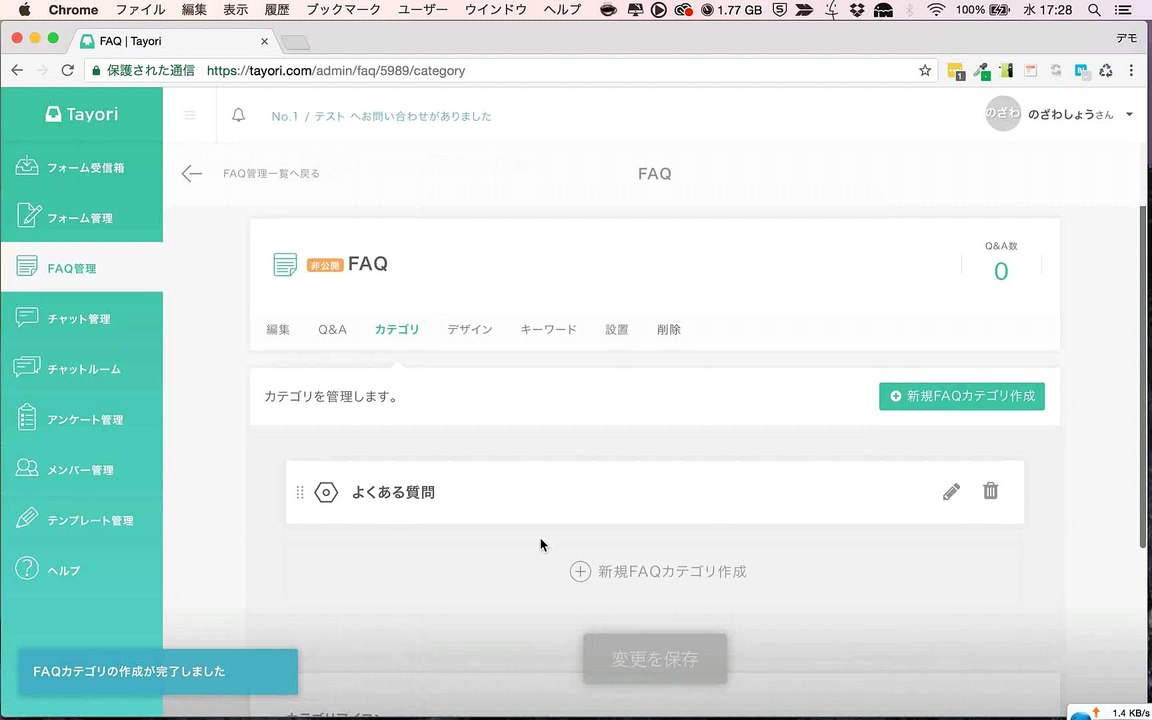Open the ブックマーク menu in menu bar
Screen dimensions: 1152x720
pos(343,10)
